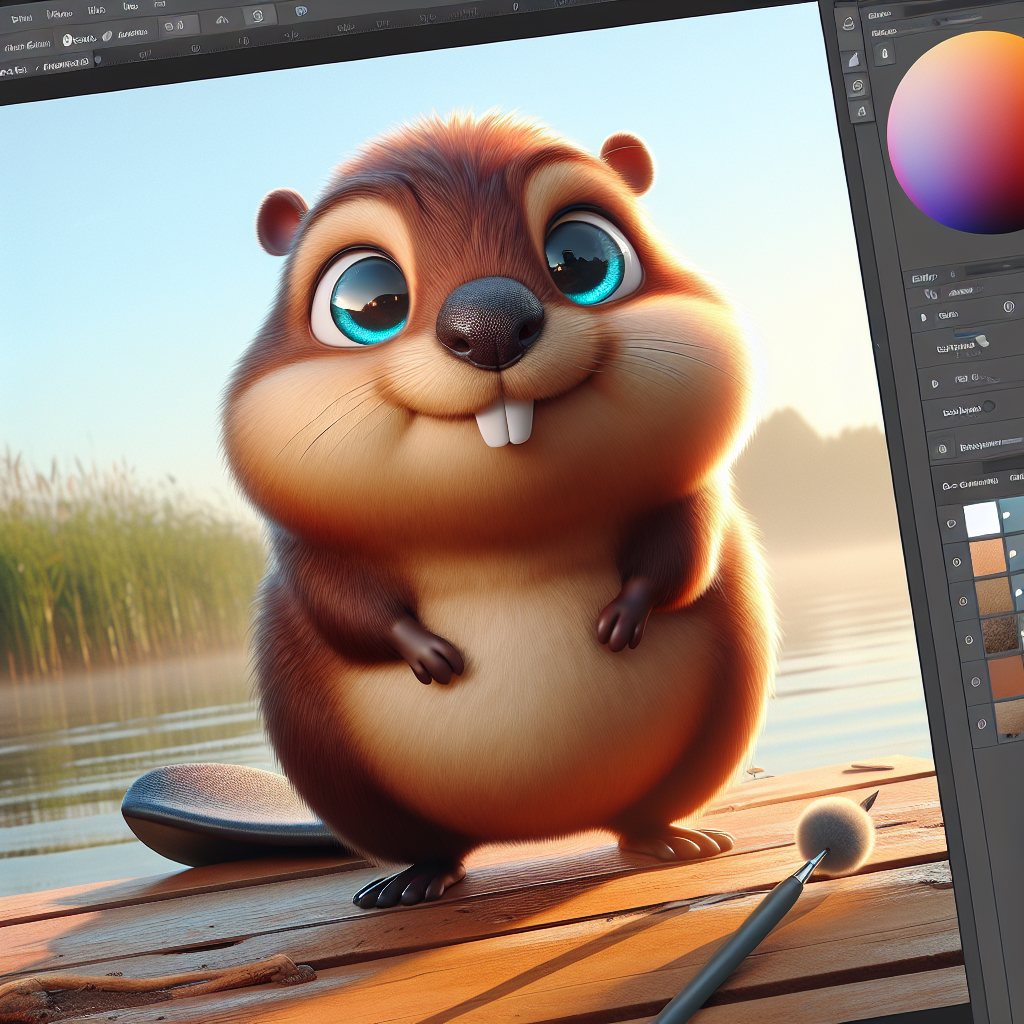Select the tan textured layer thumbnail

[x=995, y=596]
